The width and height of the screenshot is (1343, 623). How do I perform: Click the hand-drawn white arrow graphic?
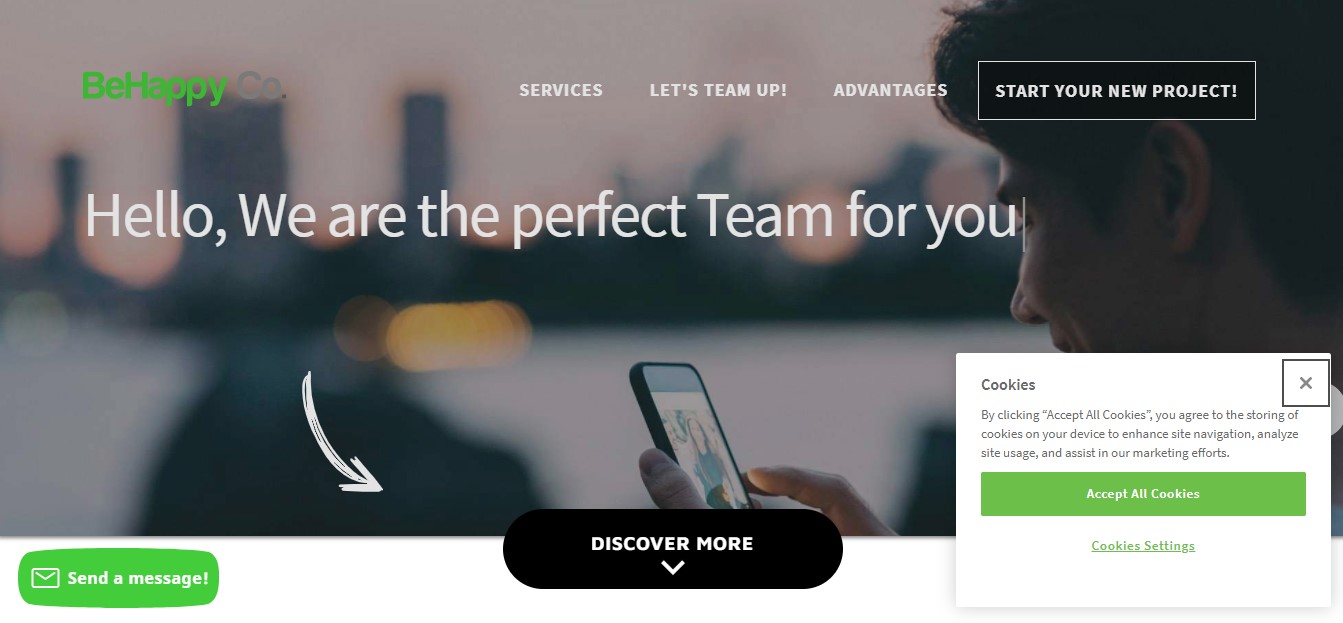click(x=341, y=432)
